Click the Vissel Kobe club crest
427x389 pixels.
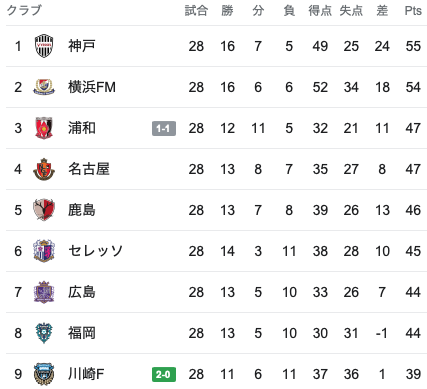pos(44,46)
